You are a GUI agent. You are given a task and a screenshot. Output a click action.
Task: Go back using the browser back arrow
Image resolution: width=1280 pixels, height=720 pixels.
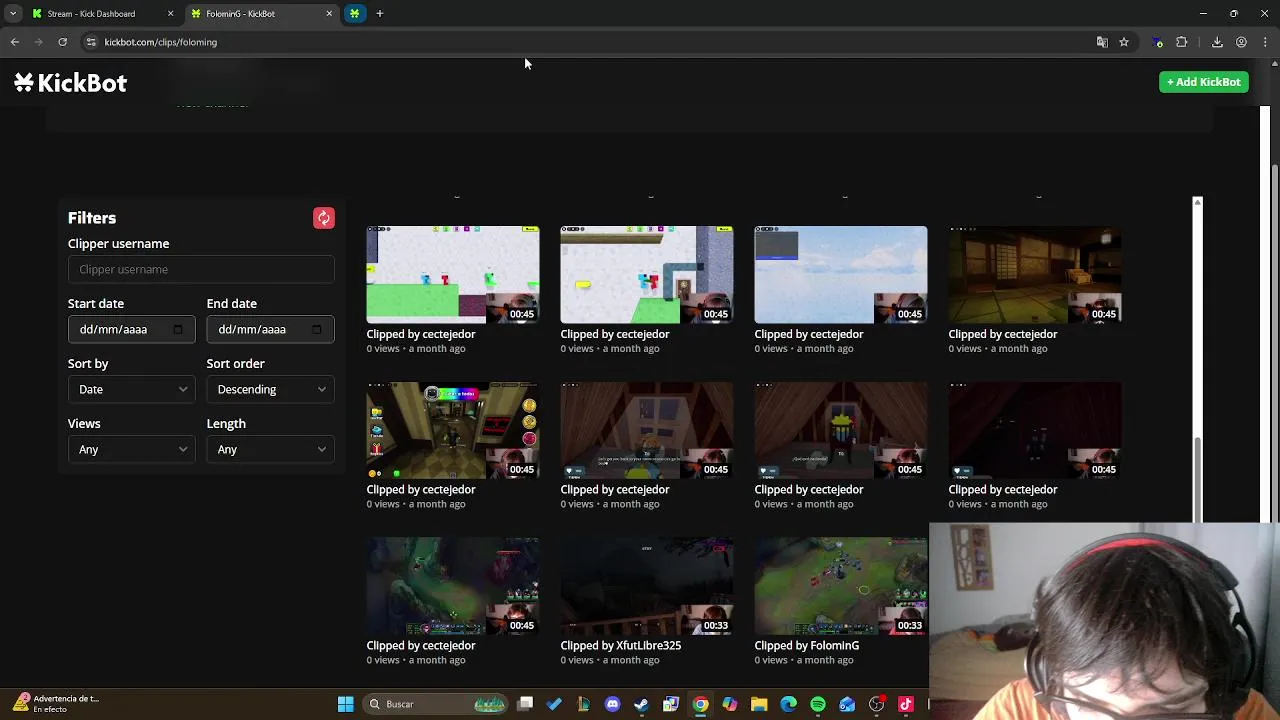click(15, 42)
